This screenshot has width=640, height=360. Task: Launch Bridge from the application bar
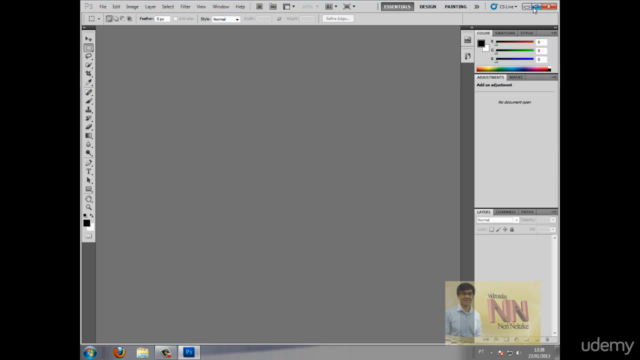click(x=259, y=7)
